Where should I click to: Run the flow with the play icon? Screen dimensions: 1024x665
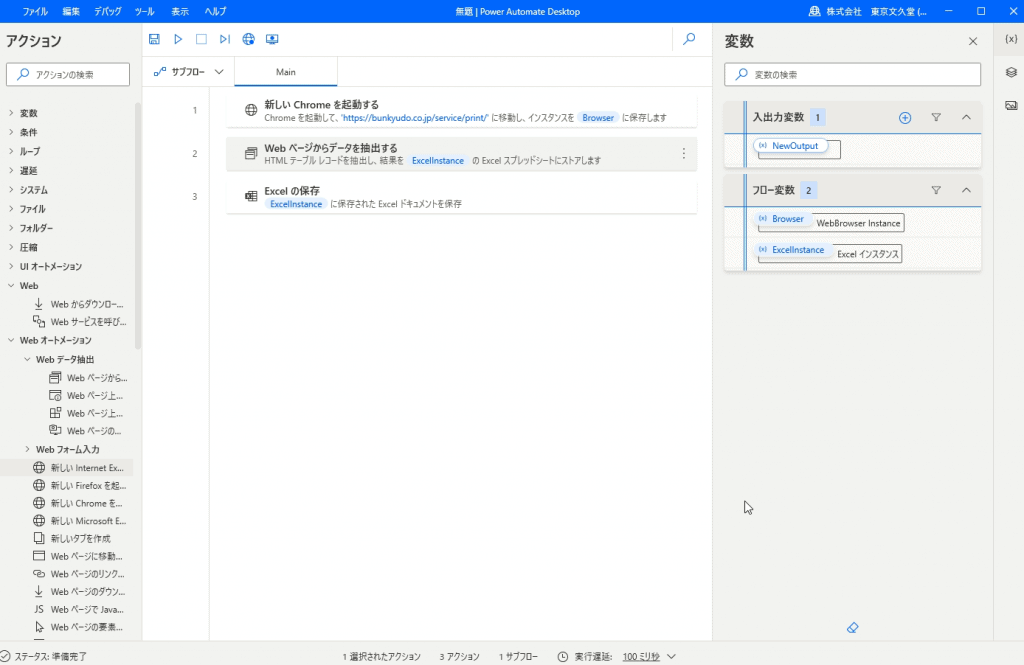click(x=178, y=39)
